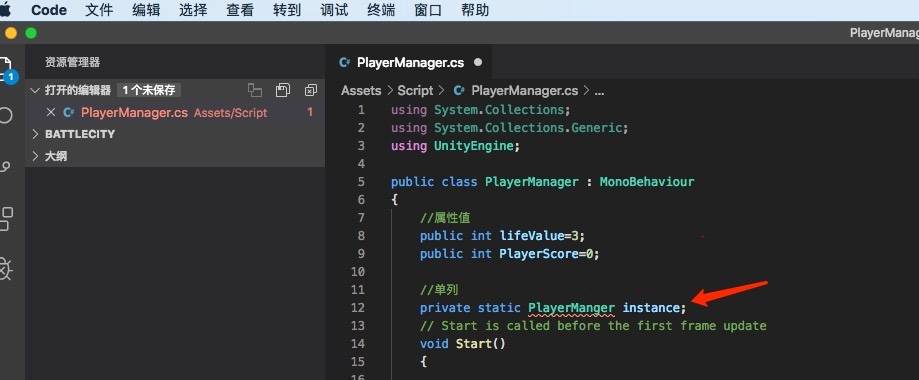Open the 终端 menu
This screenshot has width=919, height=380.
tap(381, 10)
